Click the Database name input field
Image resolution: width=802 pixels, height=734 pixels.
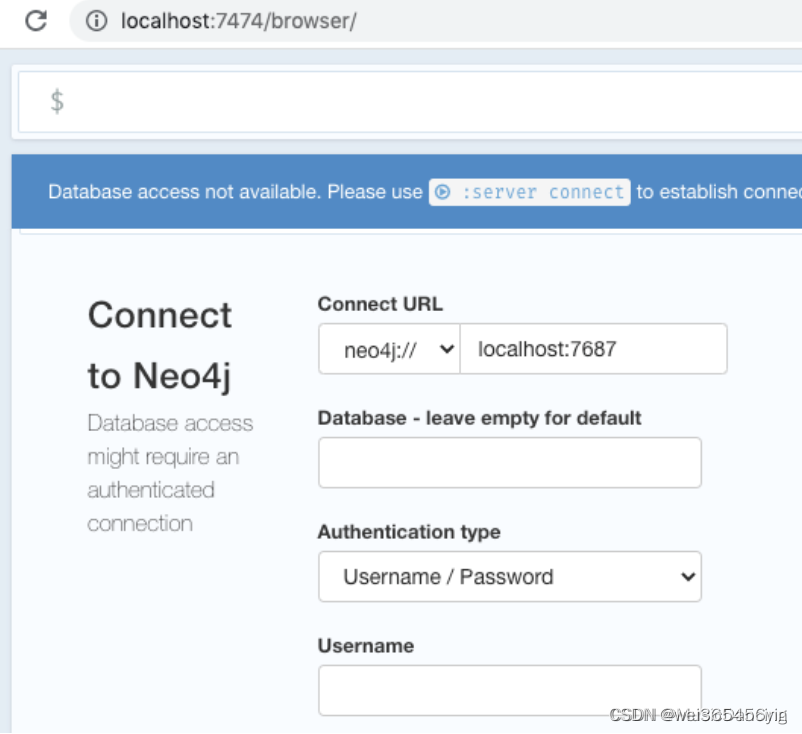pos(509,462)
